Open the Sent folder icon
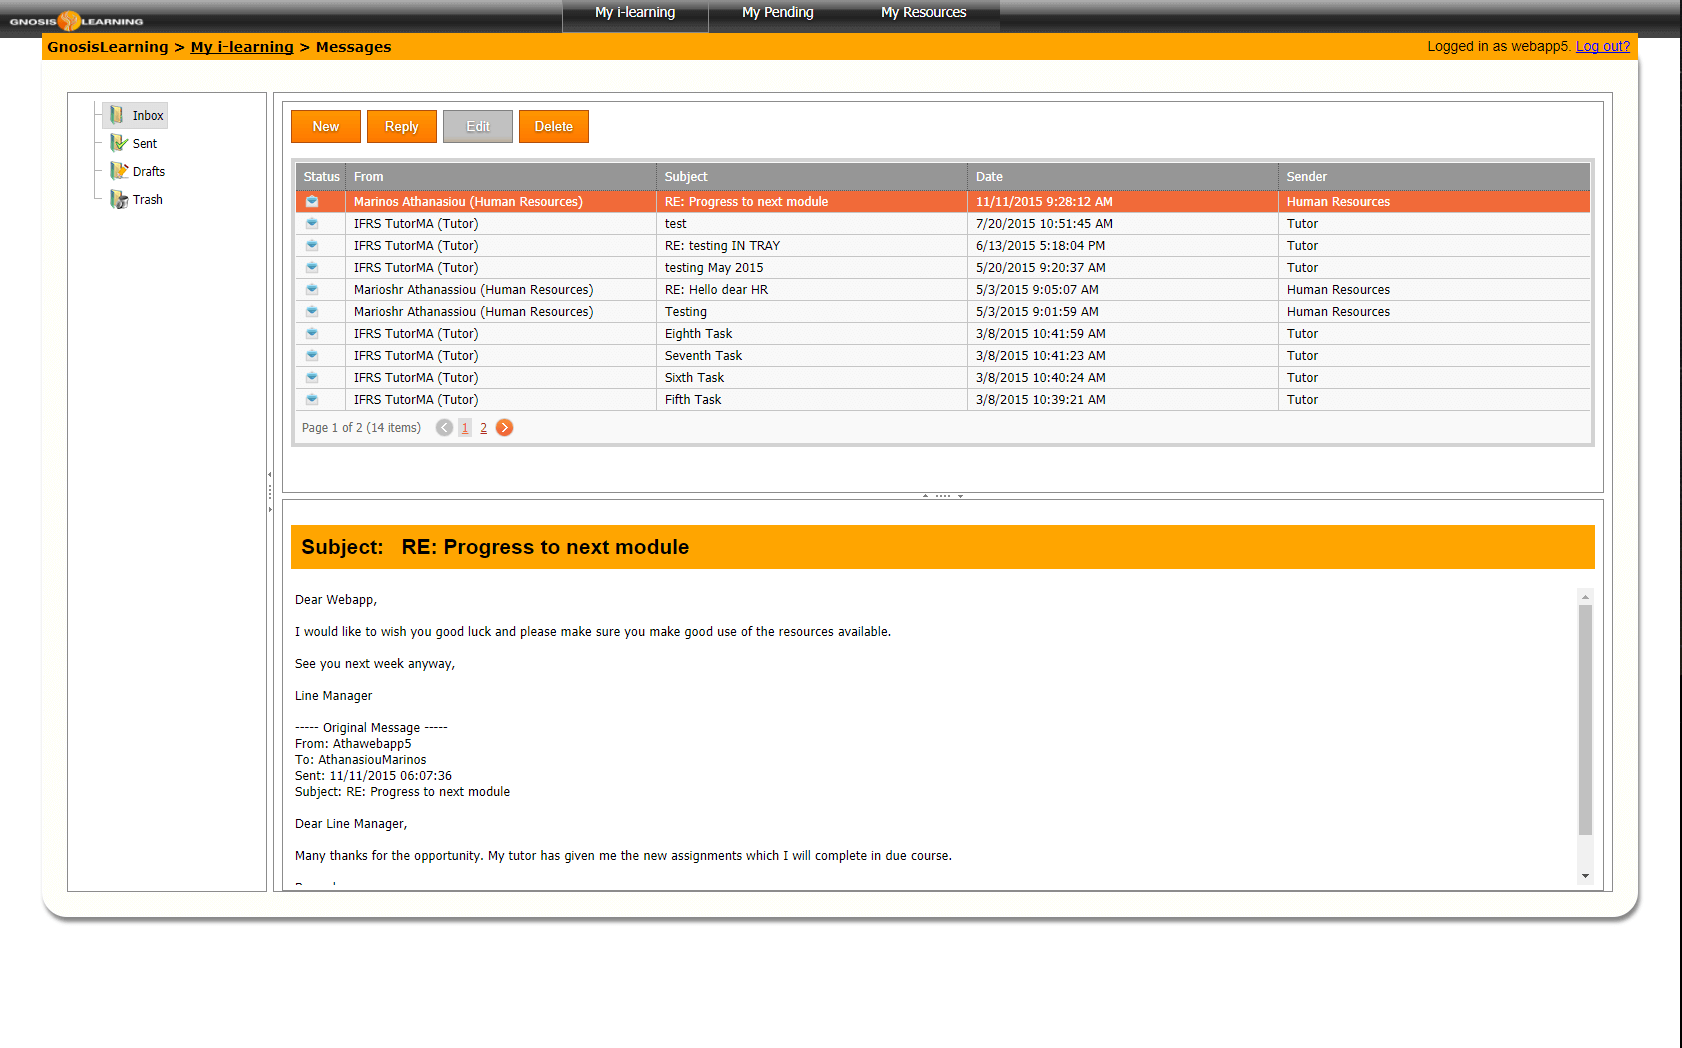The image size is (1682, 1048). pos(119,143)
